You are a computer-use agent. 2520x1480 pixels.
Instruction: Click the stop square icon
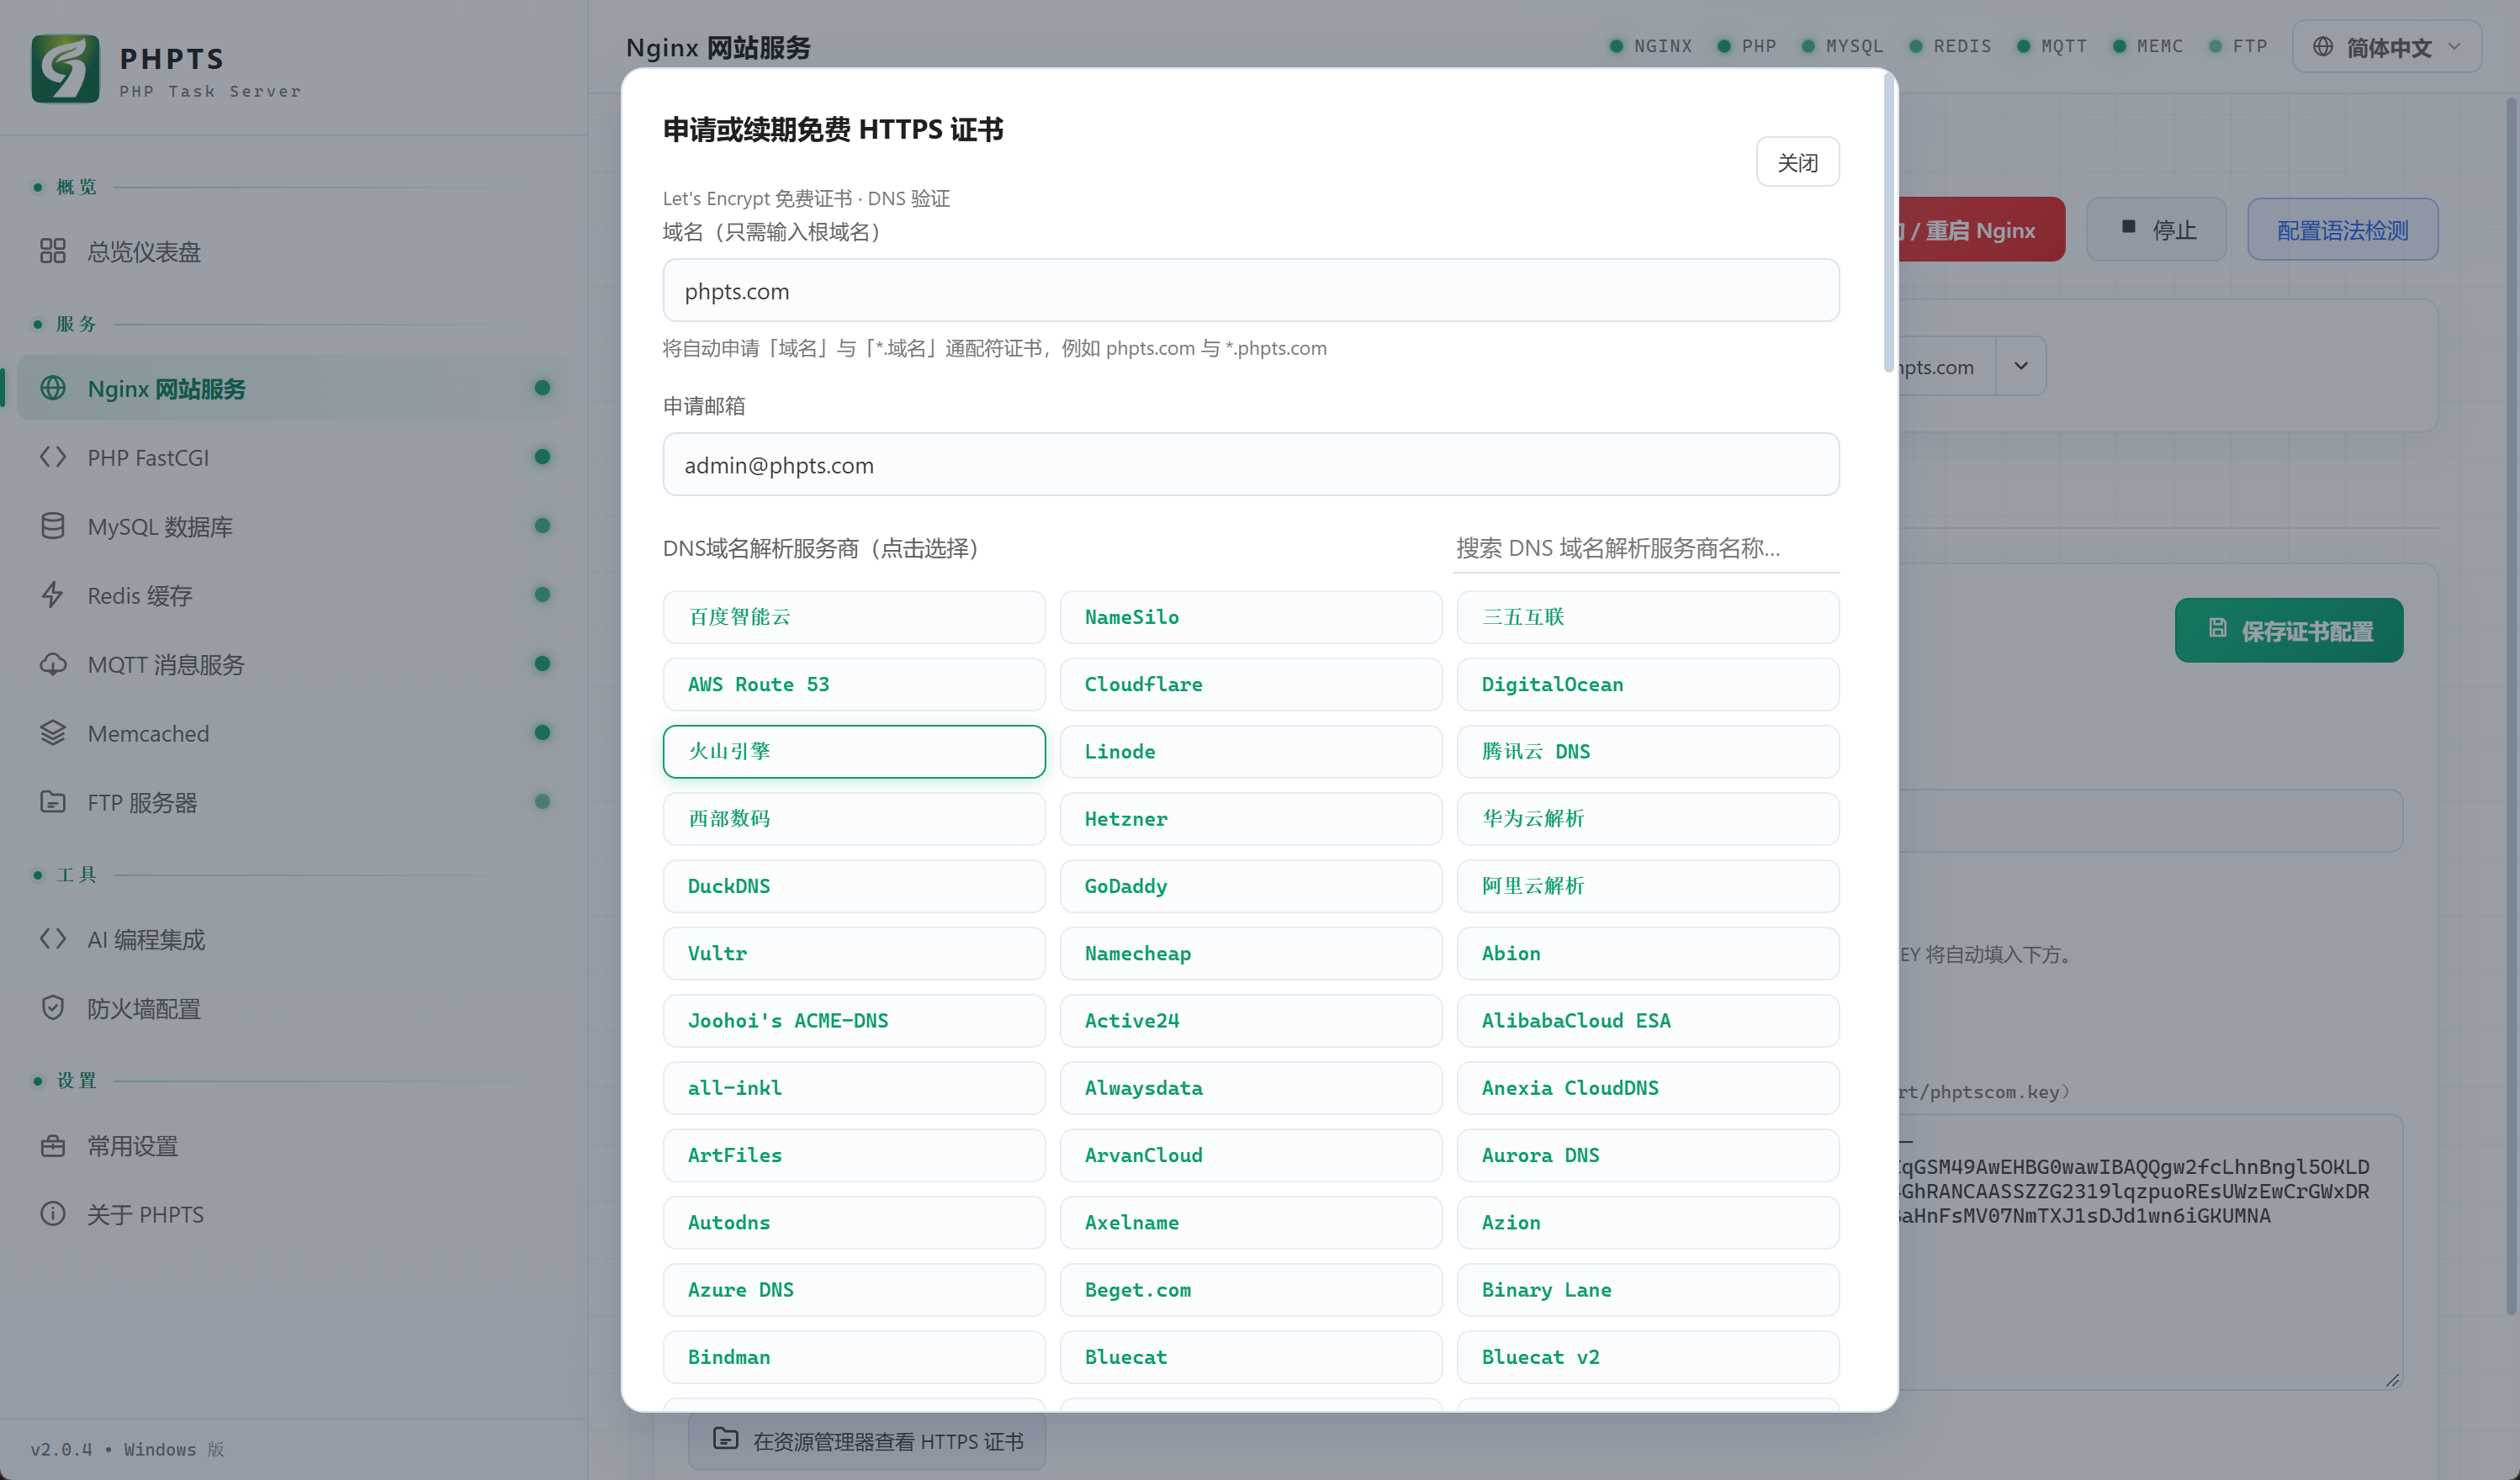(2129, 227)
